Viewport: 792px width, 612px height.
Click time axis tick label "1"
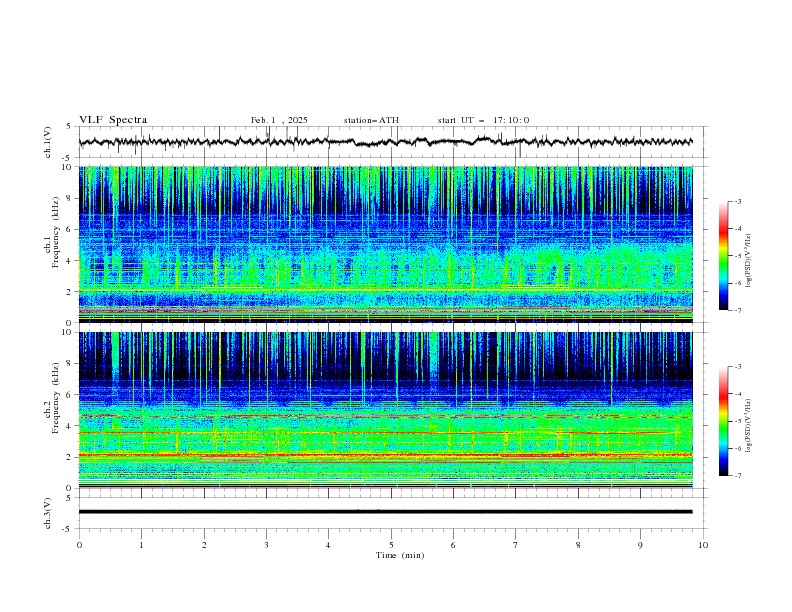[x=141, y=545]
